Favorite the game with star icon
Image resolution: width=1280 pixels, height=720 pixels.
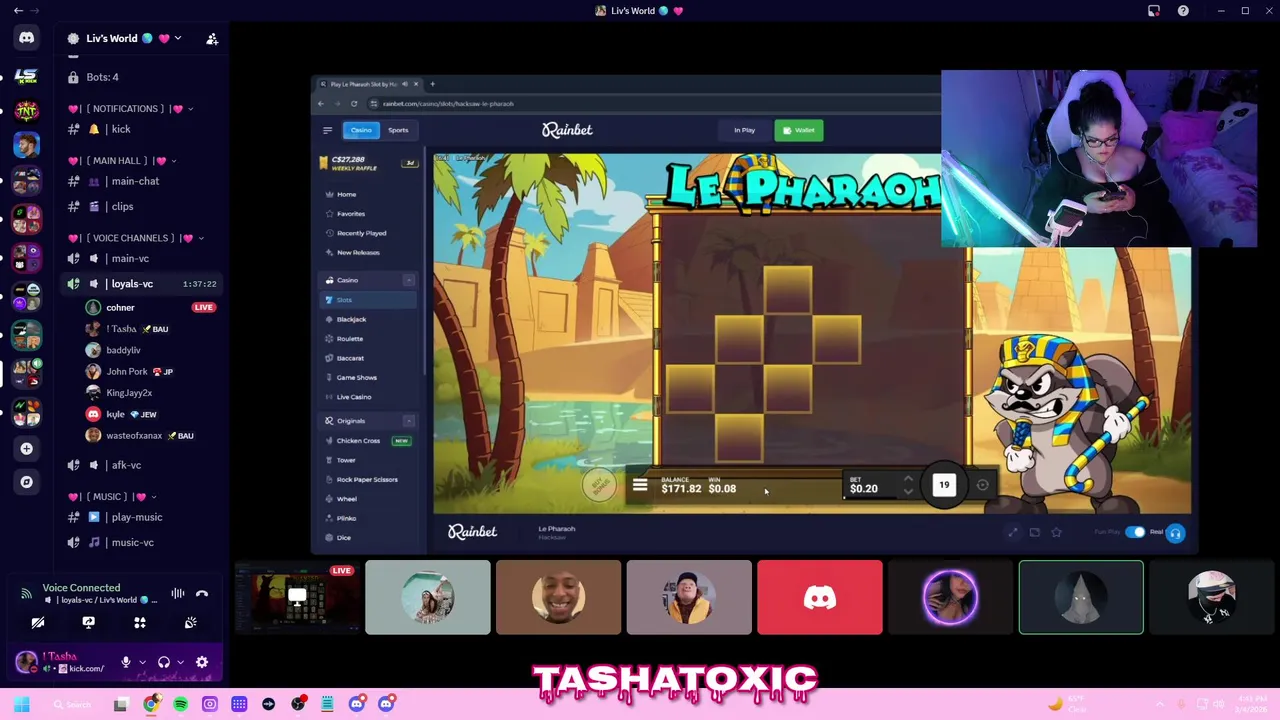pos(1056,532)
